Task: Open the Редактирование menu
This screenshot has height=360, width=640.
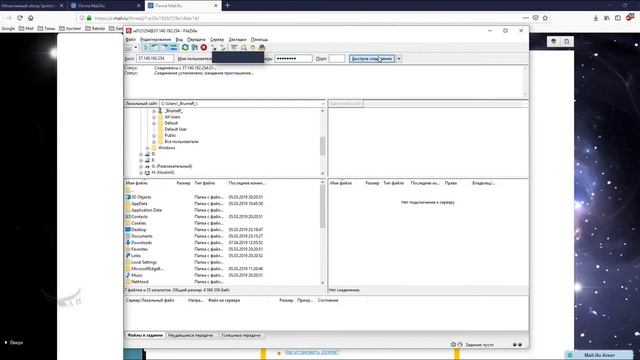Action: 156,40
